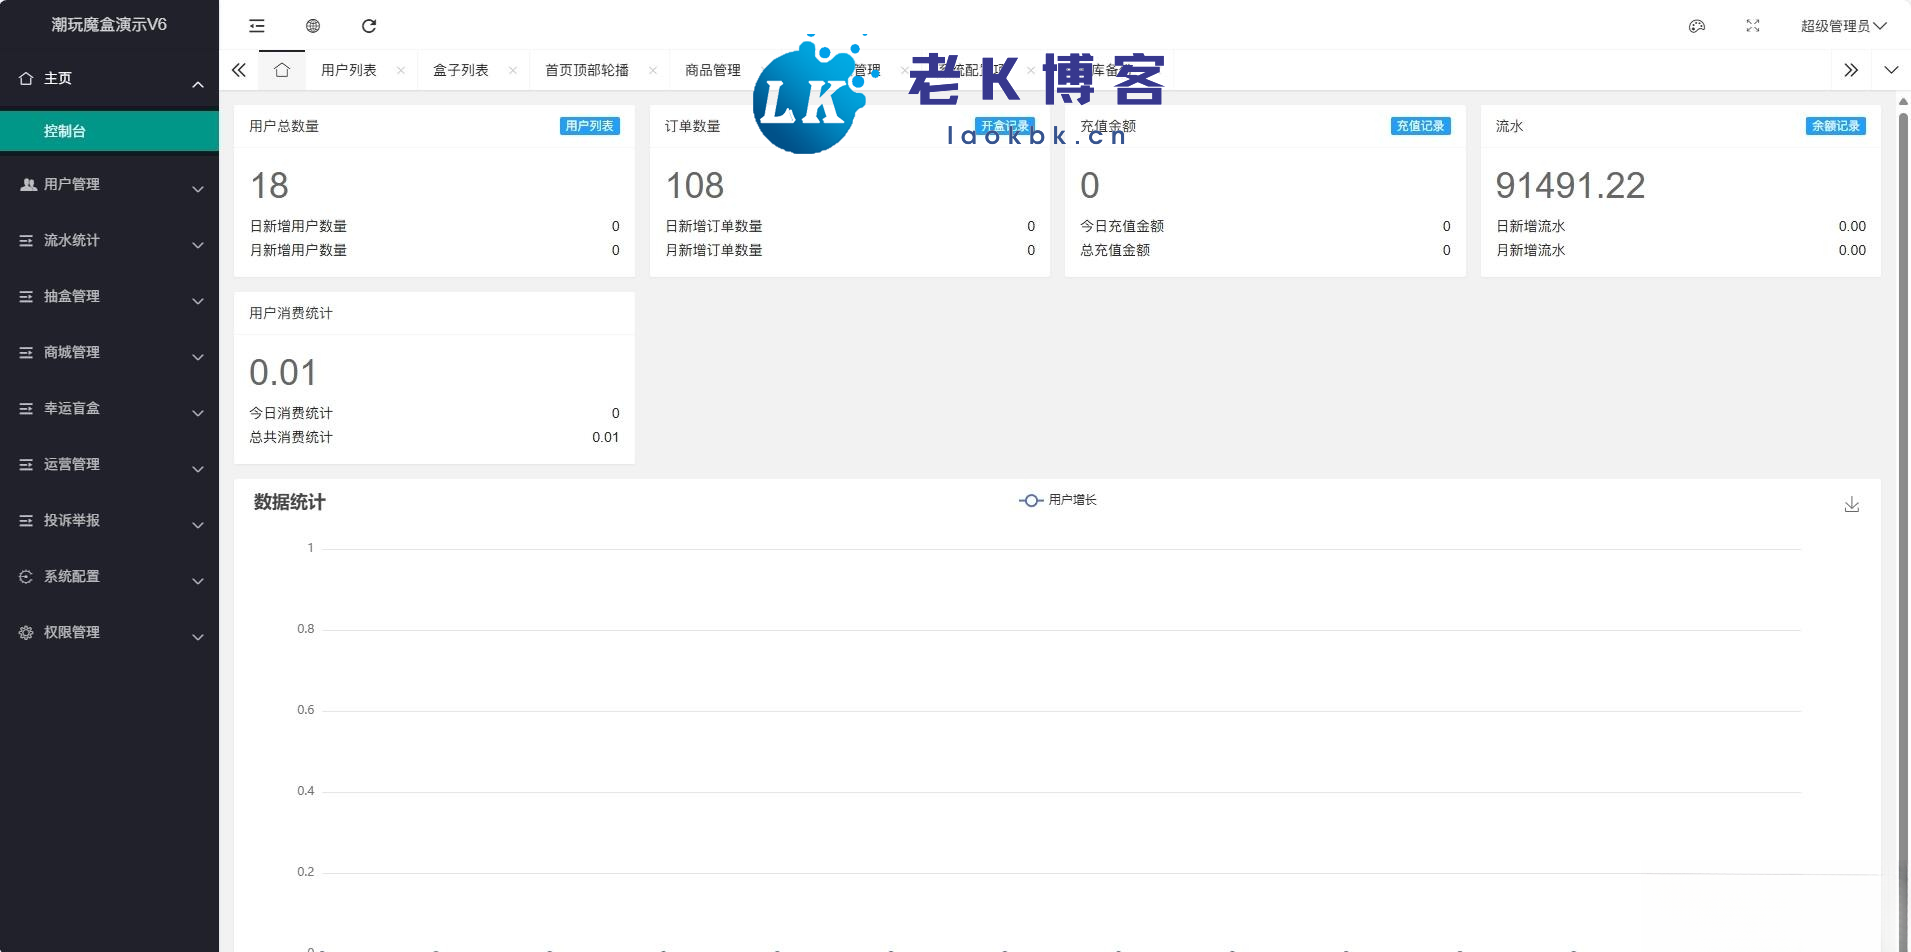The image size is (1911, 952).
Task: Open the tab operations dropdown arrow
Action: pos(1890,70)
